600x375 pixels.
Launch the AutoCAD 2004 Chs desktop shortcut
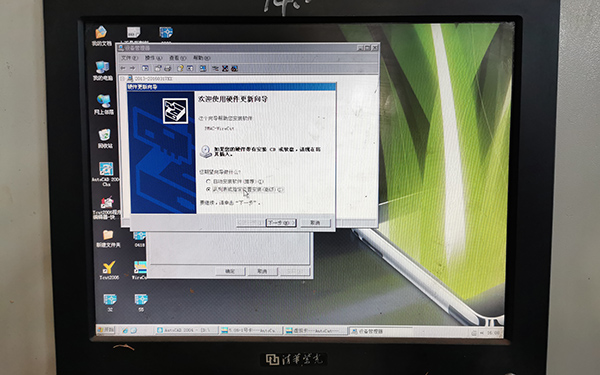click(x=106, y=174)
